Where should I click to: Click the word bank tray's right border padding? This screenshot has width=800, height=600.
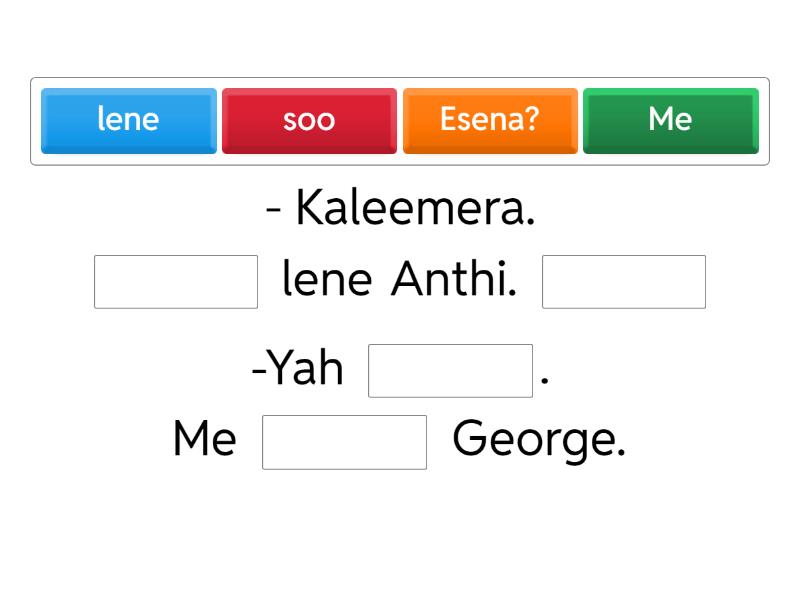coord(764,121)
